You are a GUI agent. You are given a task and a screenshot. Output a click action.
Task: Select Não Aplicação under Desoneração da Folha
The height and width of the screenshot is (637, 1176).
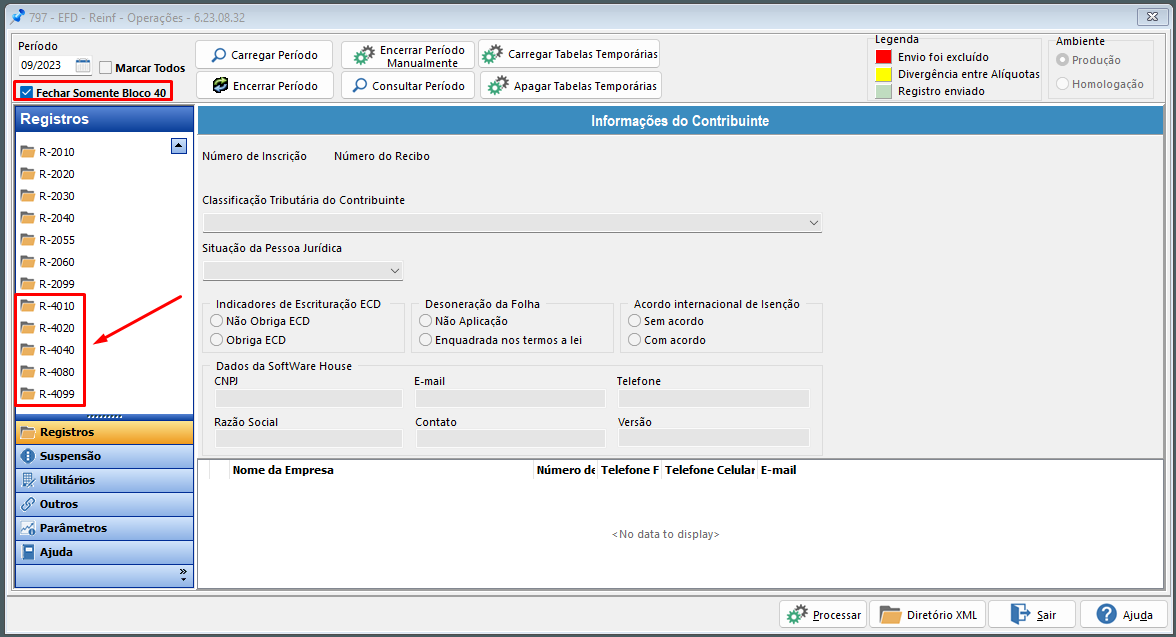click(x=425, y=320)
